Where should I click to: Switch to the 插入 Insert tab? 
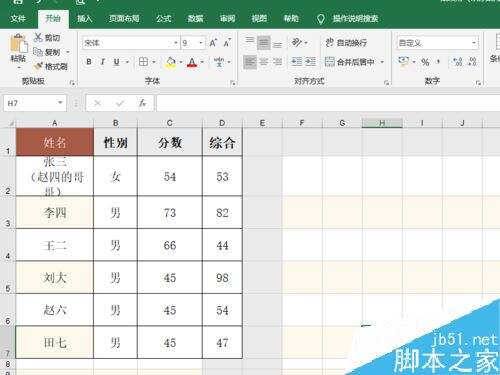point(85,19)
